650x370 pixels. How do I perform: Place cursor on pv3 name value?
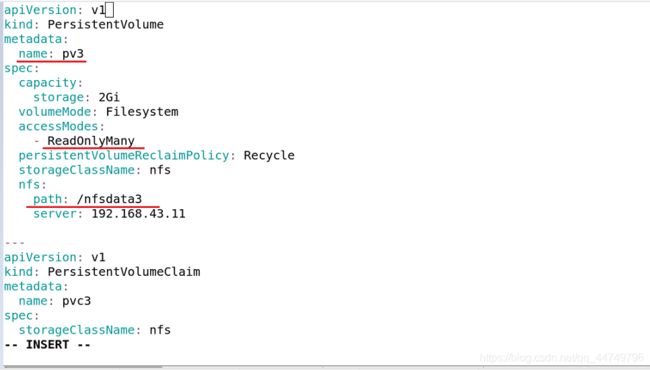73,54
